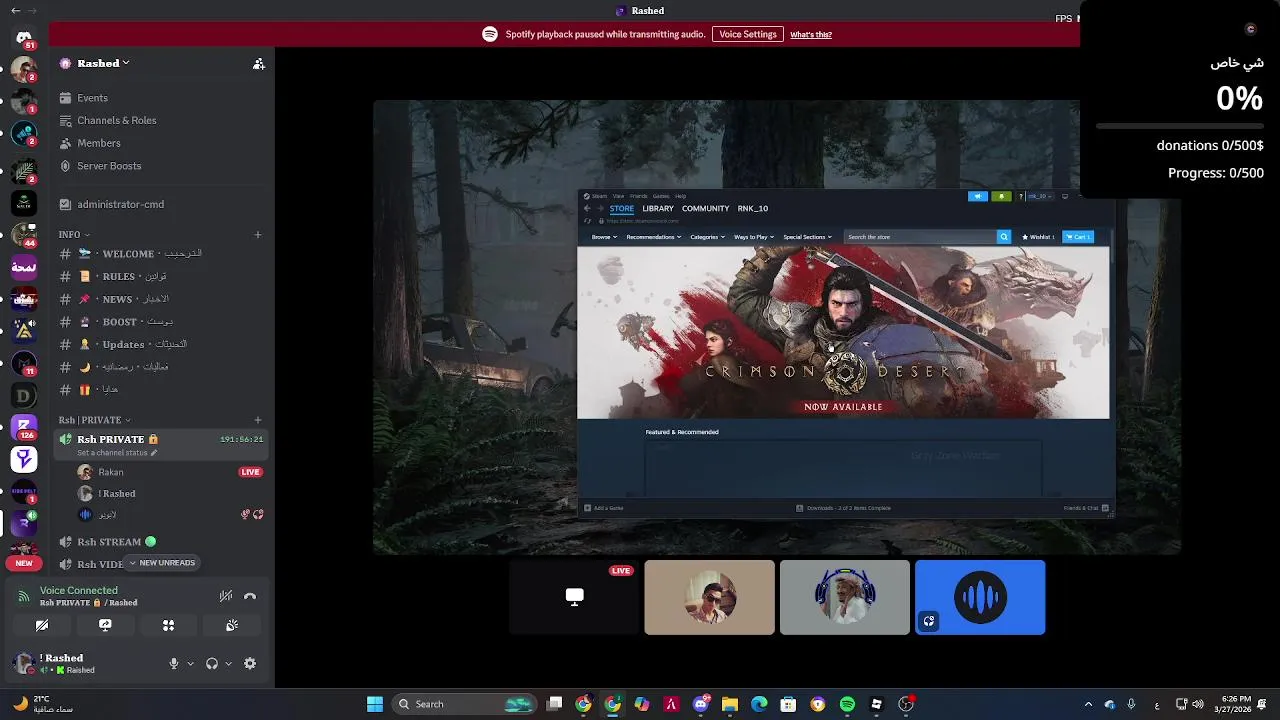
Task: Open the Steam Wishlist link
Action: click(1038, 237)
